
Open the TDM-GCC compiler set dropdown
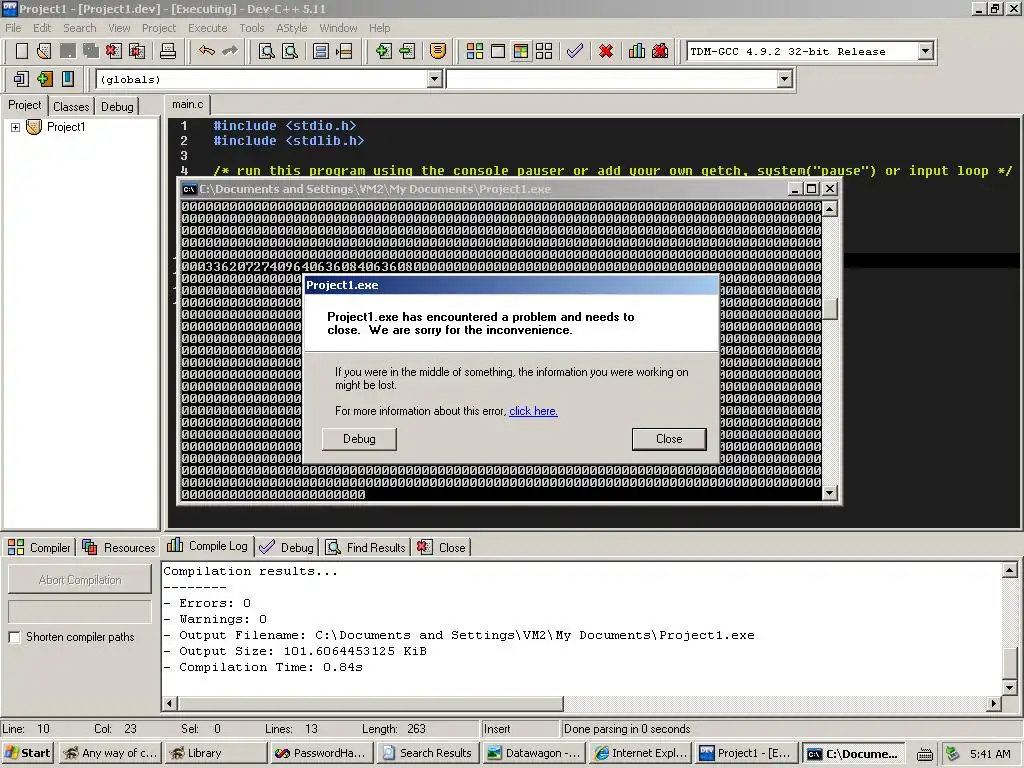click(925, 51)
